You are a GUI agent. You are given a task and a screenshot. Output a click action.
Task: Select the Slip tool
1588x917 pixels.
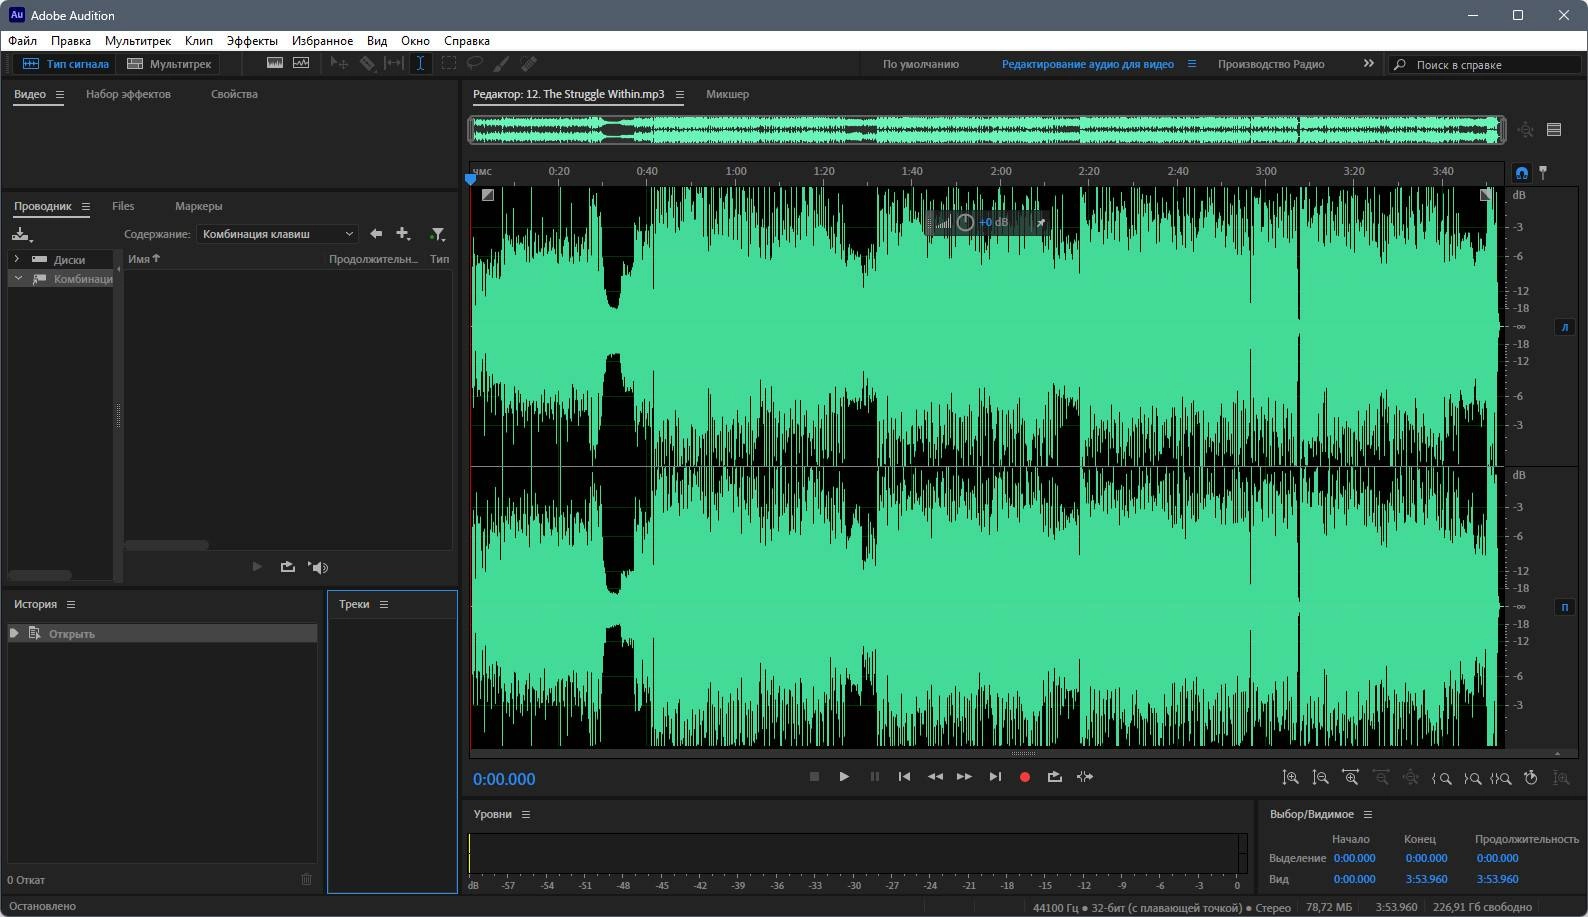394,63
